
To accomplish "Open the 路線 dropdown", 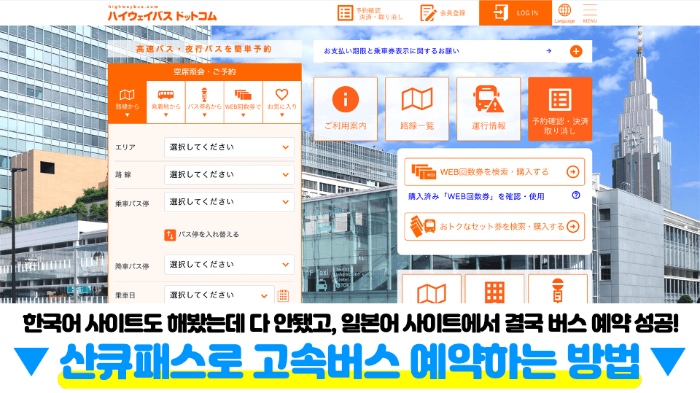I will [x=229, y=175].
